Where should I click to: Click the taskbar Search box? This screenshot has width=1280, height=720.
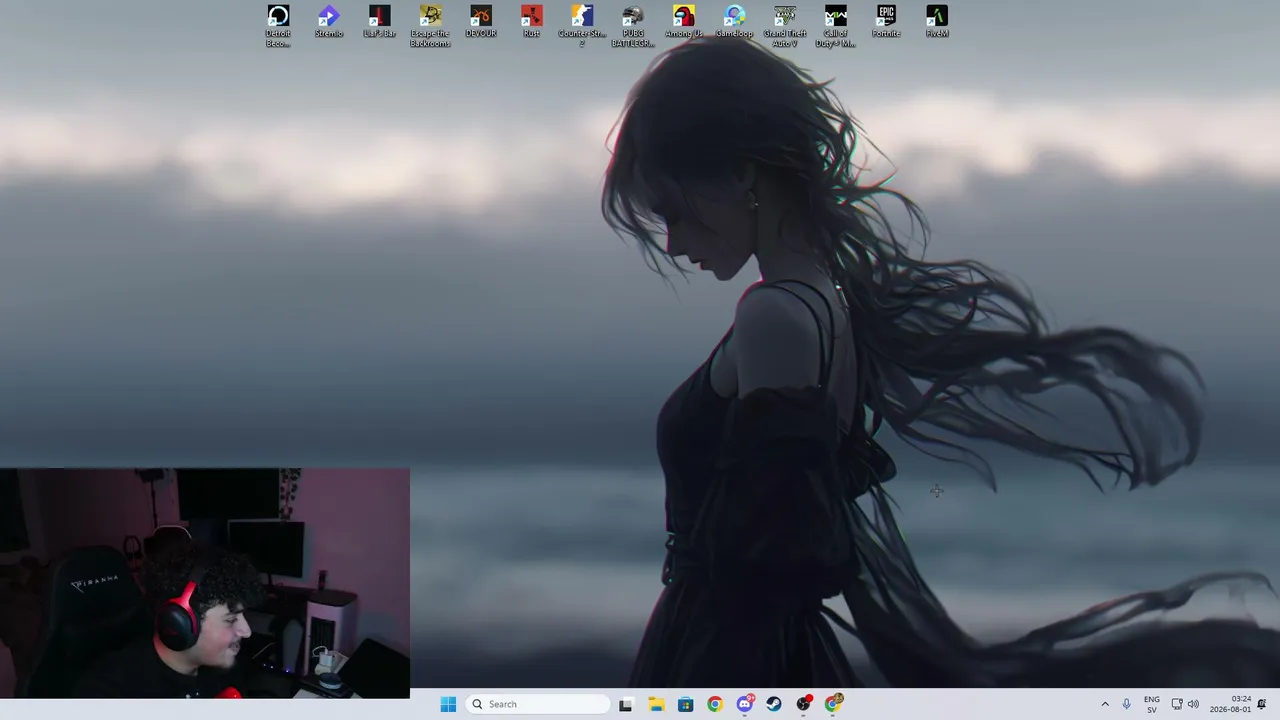point(539,704)
